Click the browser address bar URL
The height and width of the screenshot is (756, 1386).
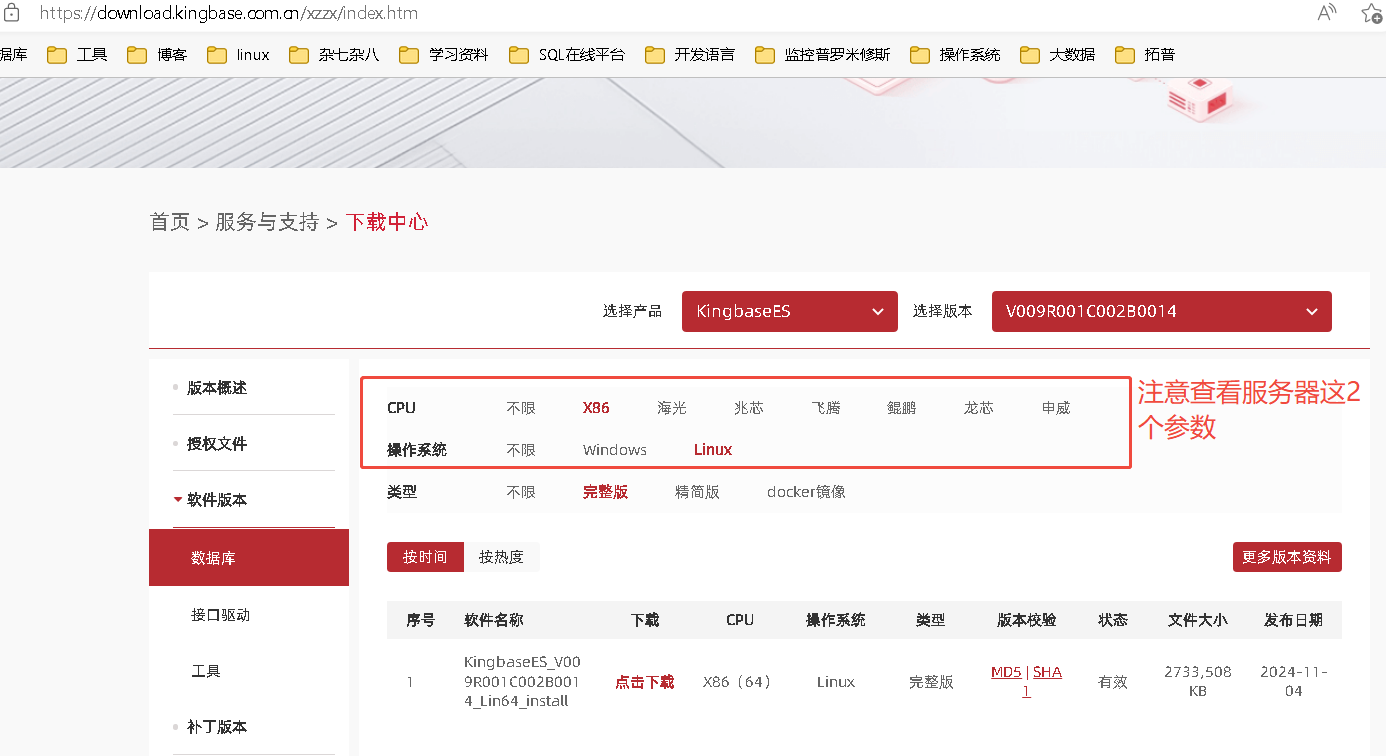[229, 13]
